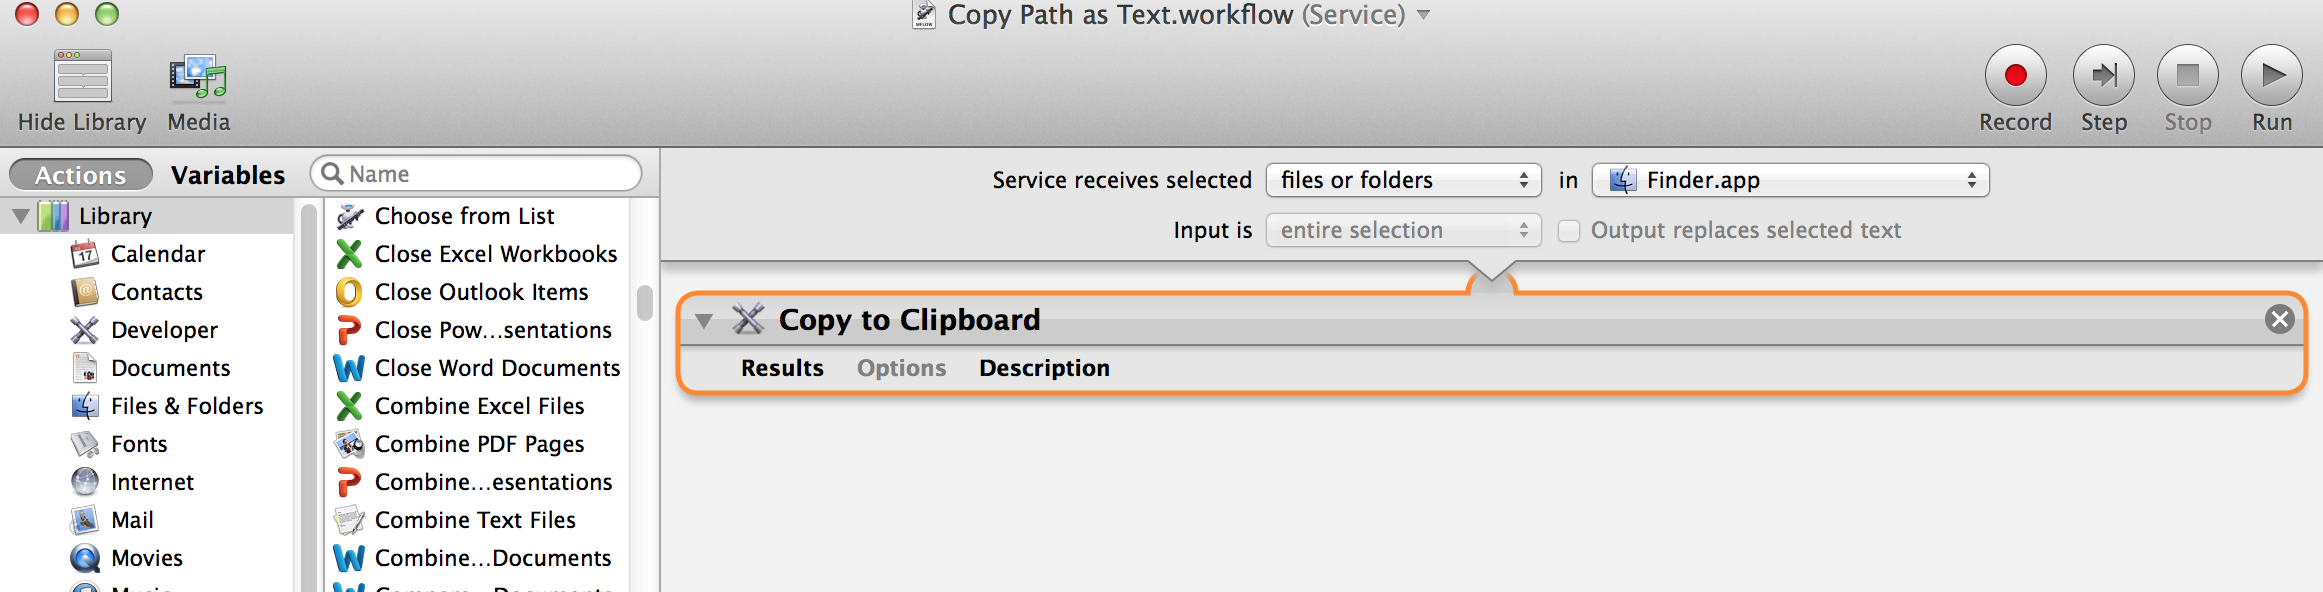Switch to the Variables view
2323x592 pixels.
[228, 174]
